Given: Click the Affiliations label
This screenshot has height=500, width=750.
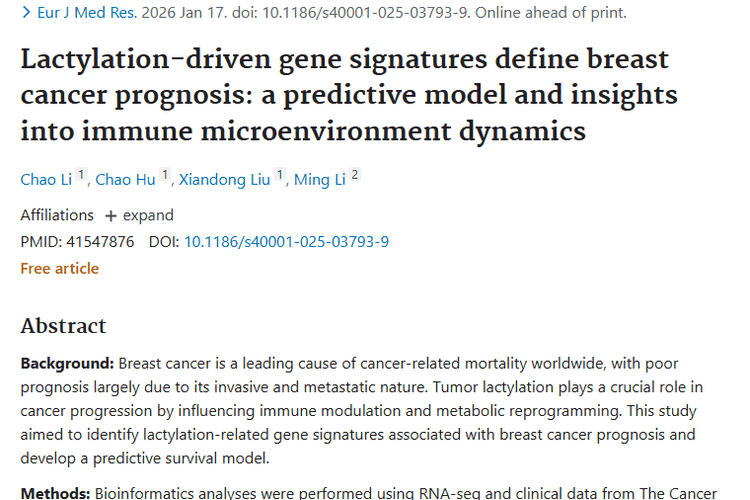Looking at the screenshot, I should point(57,215).
